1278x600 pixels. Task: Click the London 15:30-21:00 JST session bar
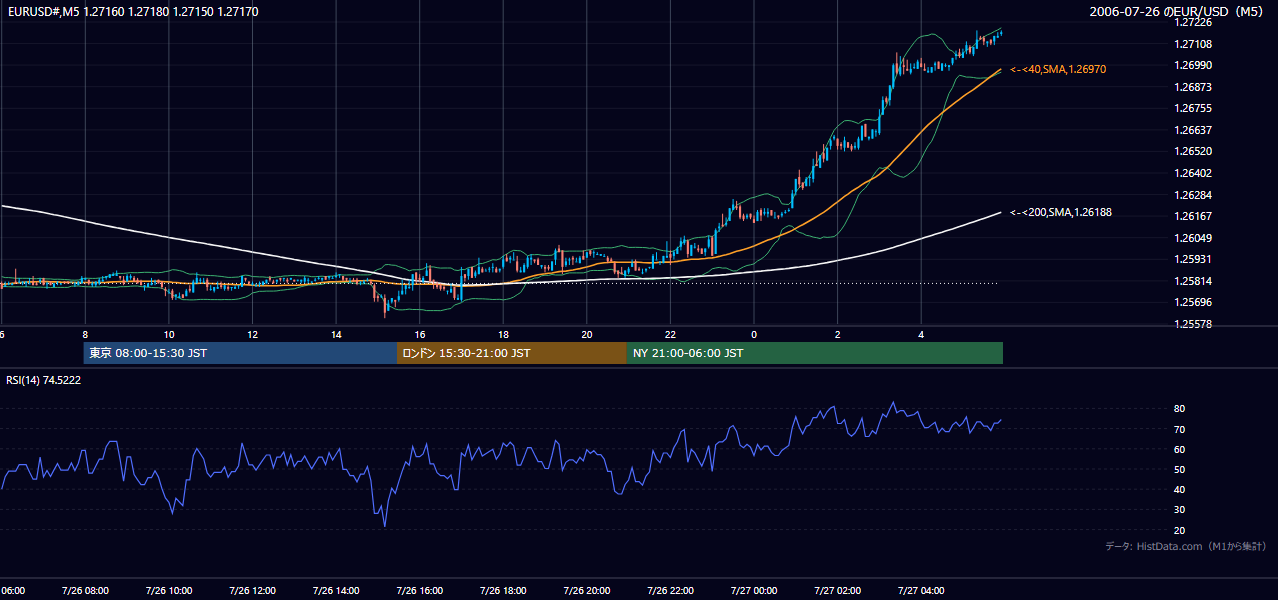pos(512,353)
